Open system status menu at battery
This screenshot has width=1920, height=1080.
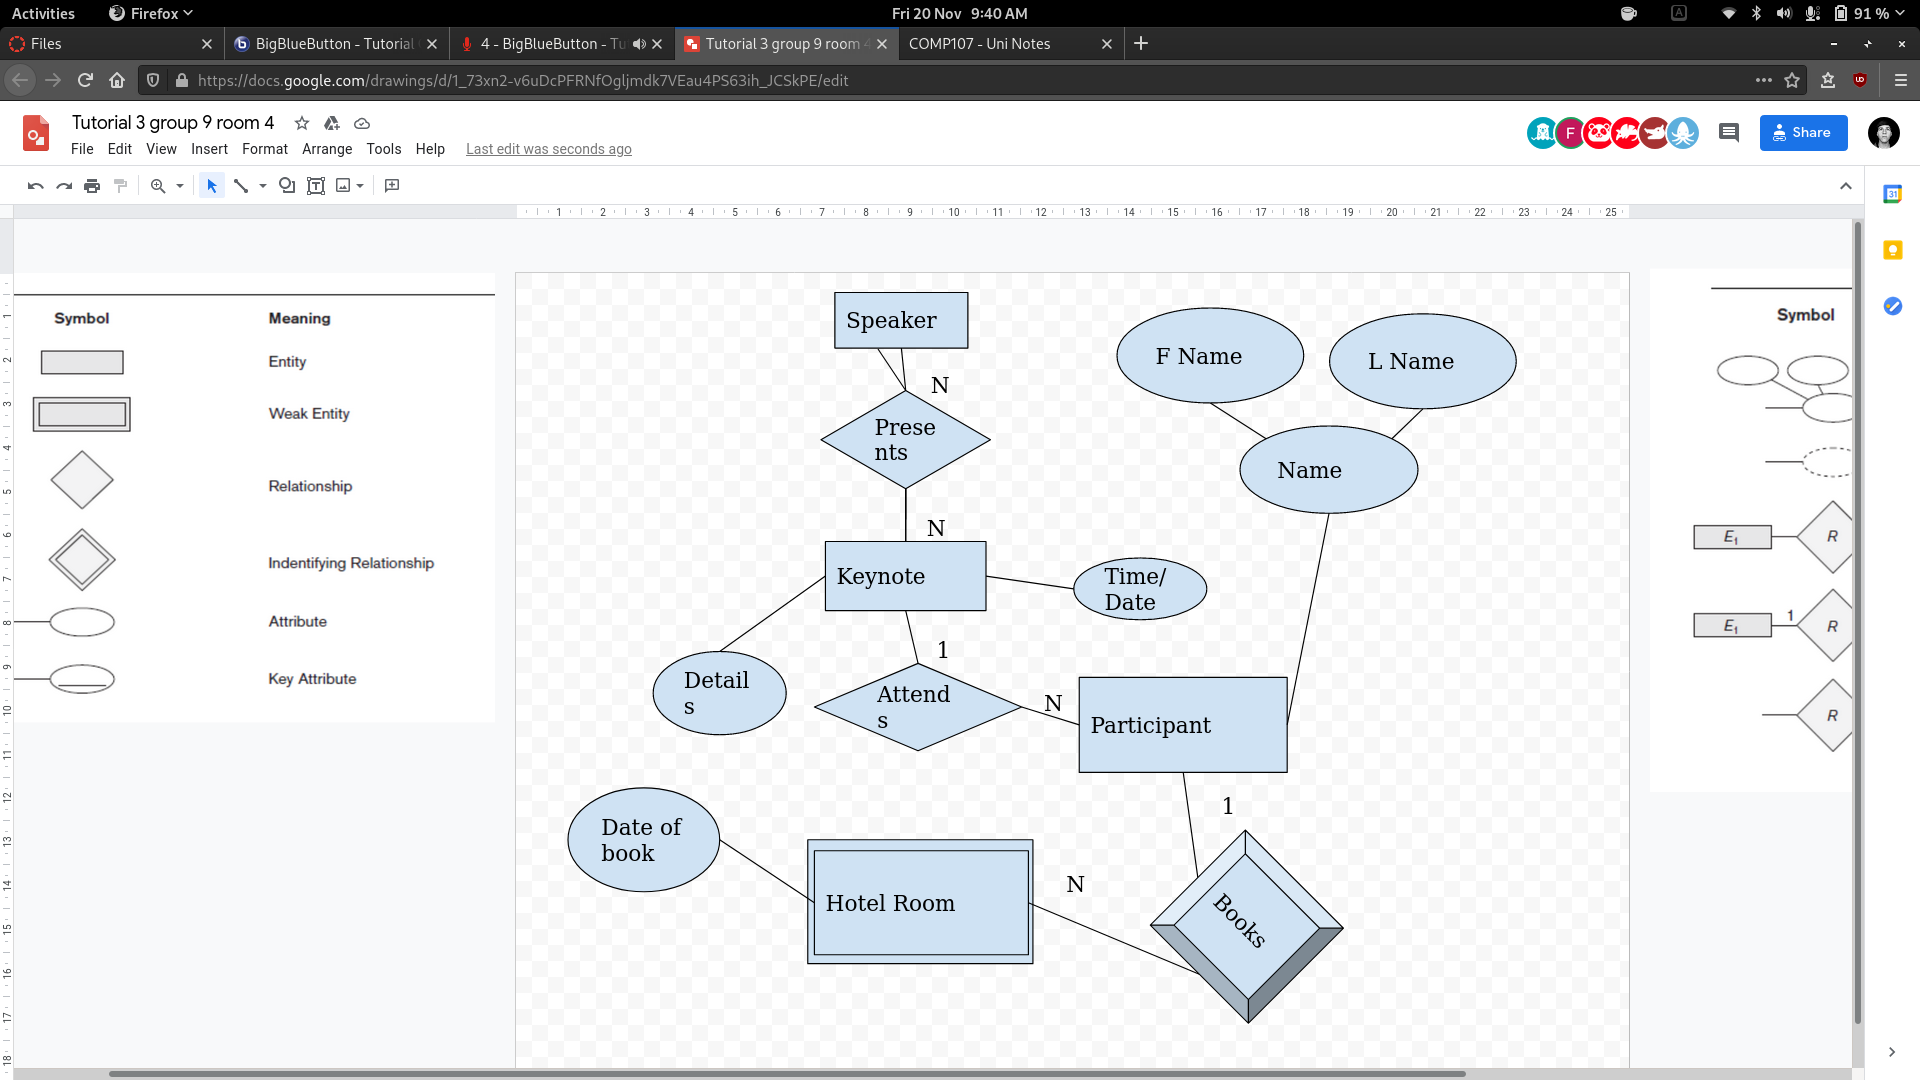pyautogui.click(x=1869, y=13)
